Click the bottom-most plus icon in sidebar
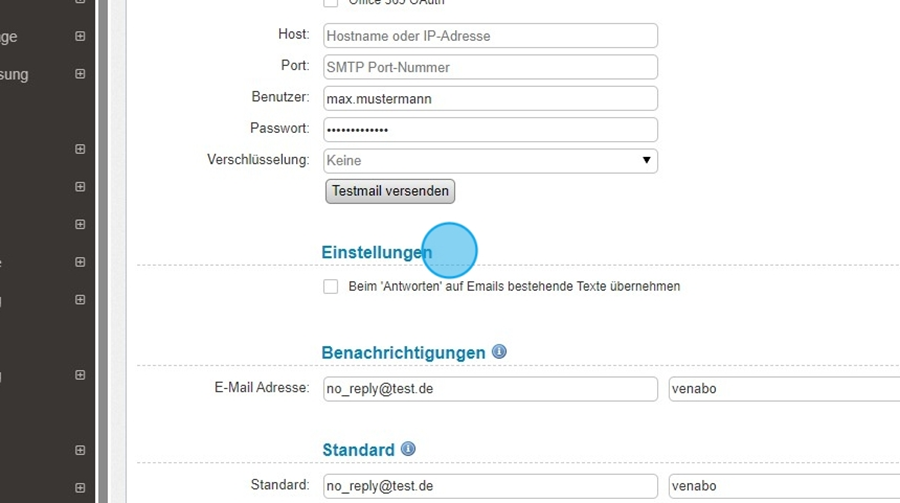This screenshot has height=503, width=900. tap(80, 488)
